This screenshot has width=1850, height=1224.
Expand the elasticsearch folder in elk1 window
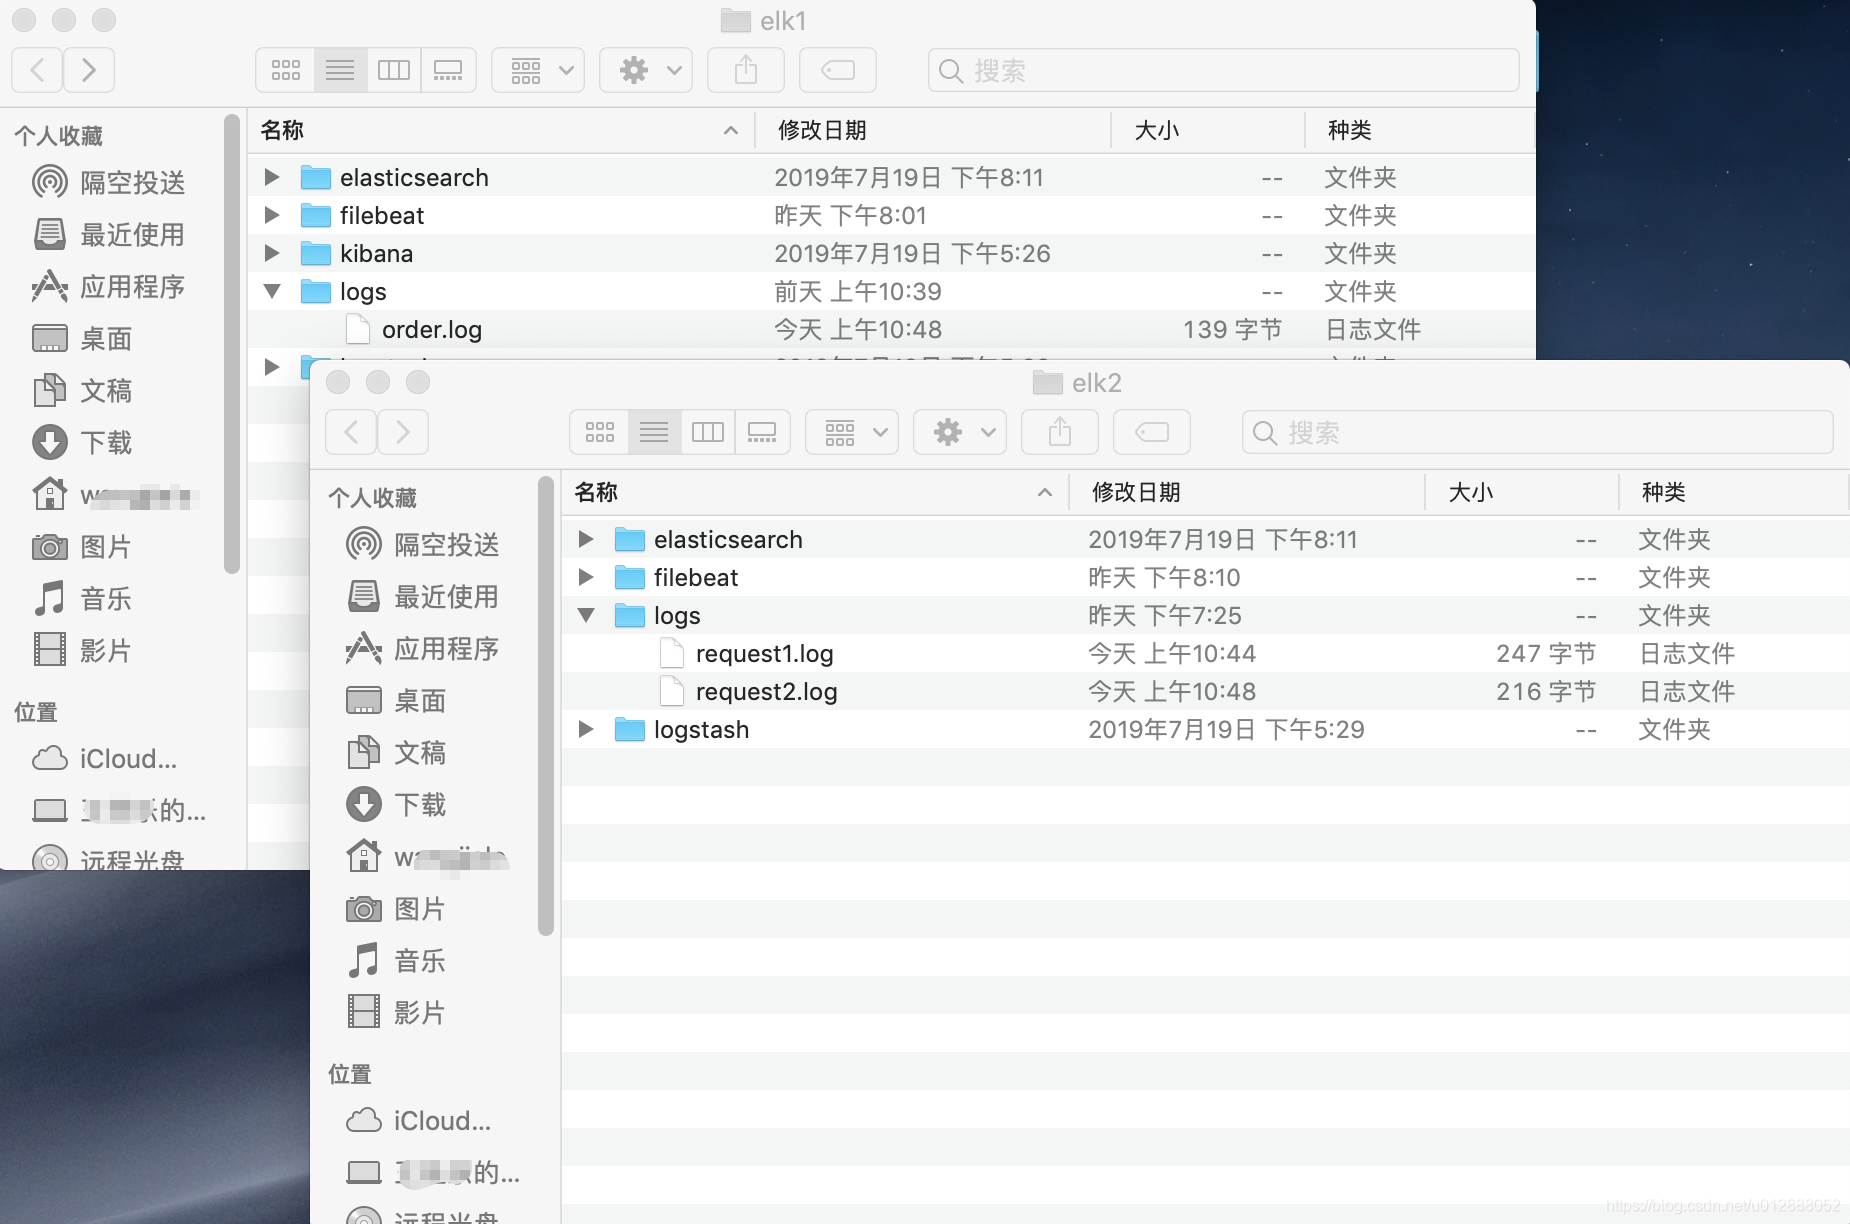pos(271,177)
